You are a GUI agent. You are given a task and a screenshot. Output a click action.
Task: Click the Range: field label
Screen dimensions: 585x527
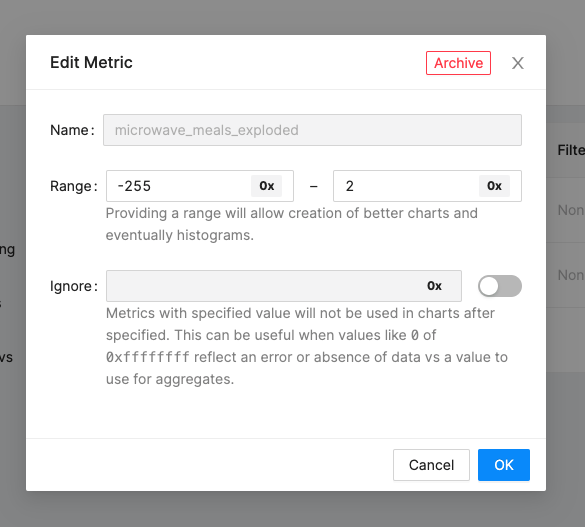tap(74, 186)
